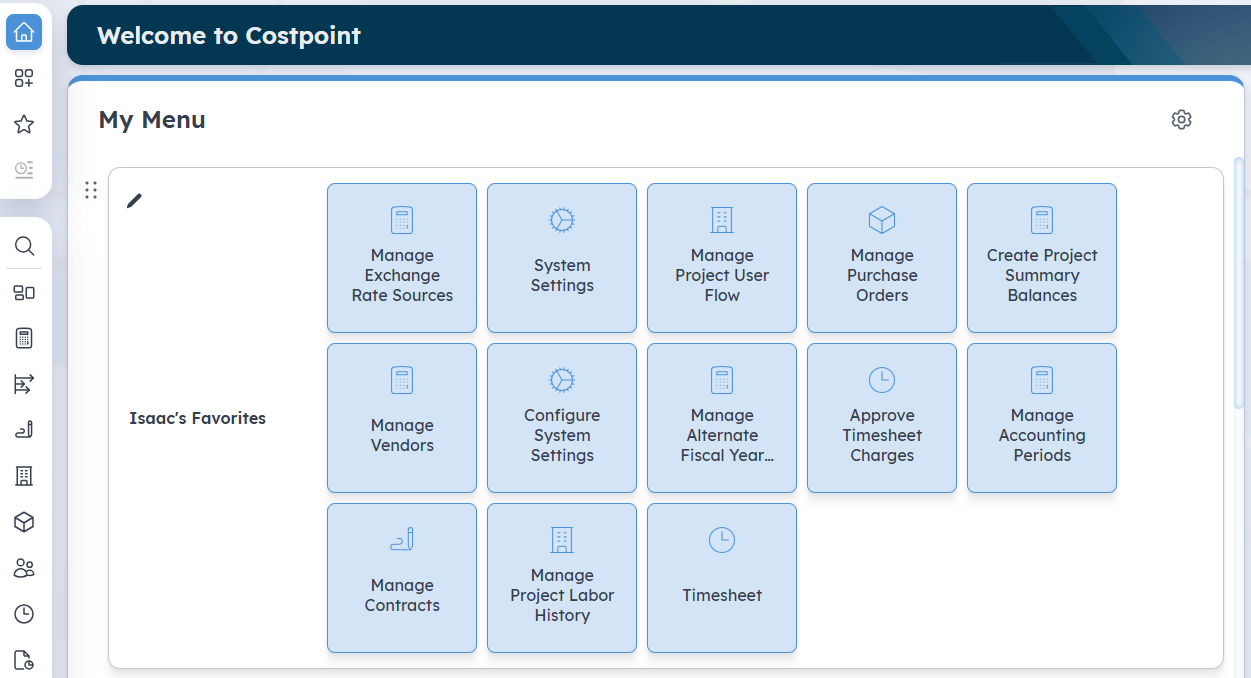Image resolution: width=1251 pixels, height=678 pixels.
Task: Open the Manage Exchange Rate Sources tile
Action: click(402, 258)
